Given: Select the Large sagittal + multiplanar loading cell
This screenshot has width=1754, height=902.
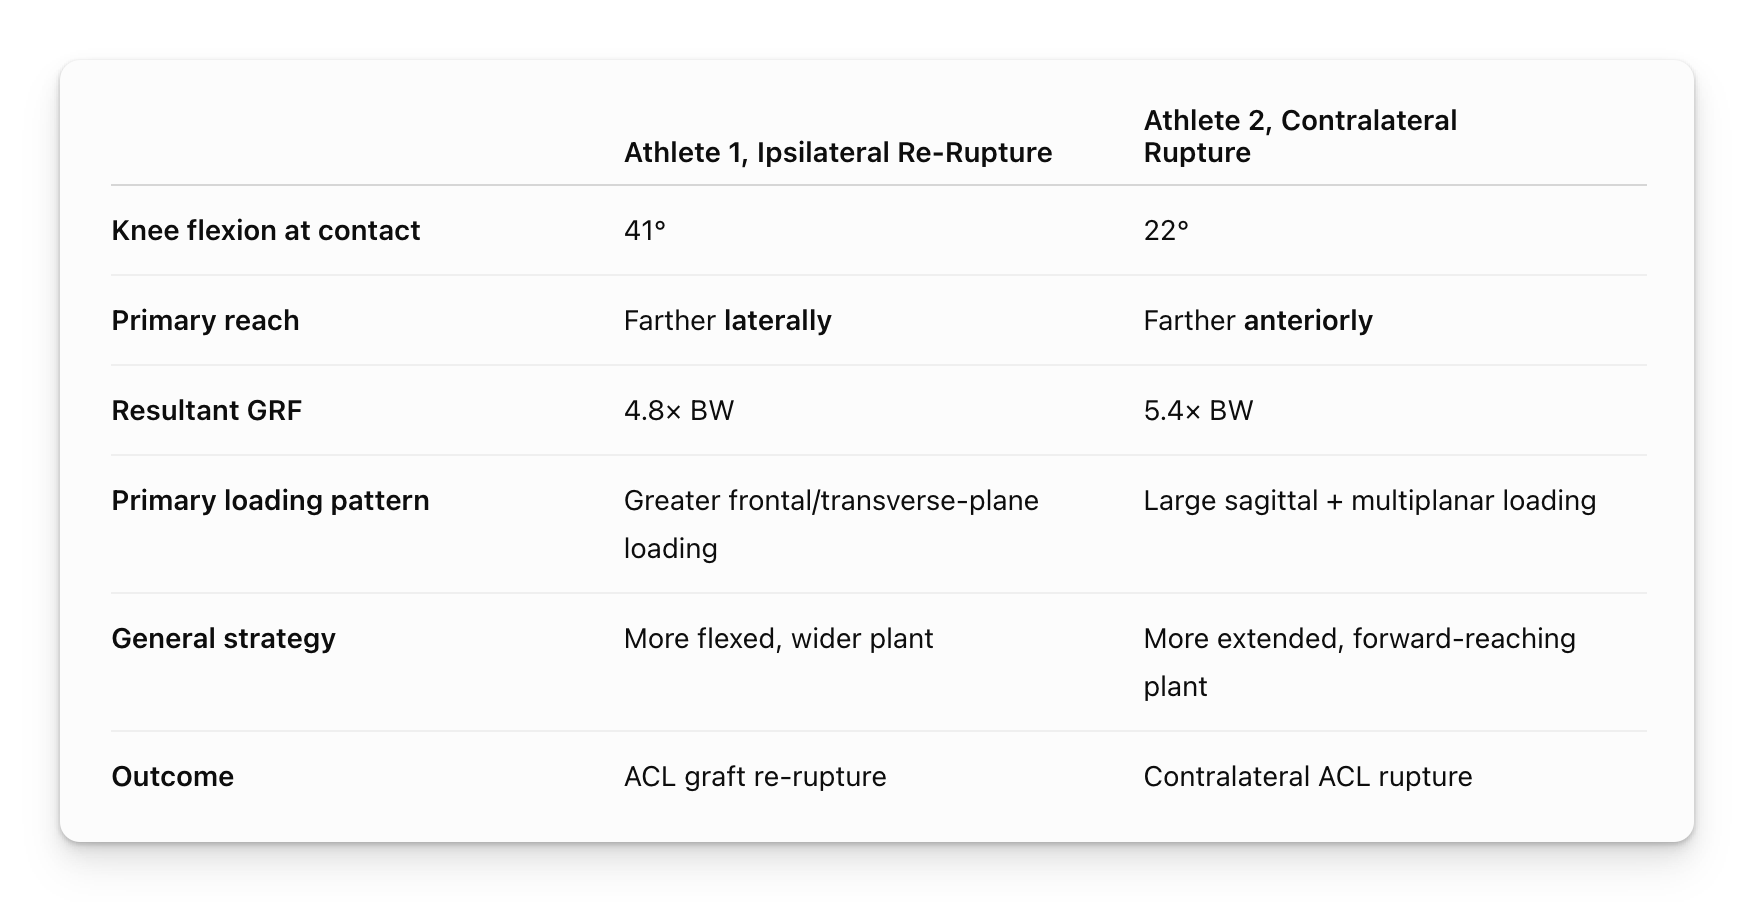Looking at the screenshot, I should pyautogui.click(x=1370, y=500).
